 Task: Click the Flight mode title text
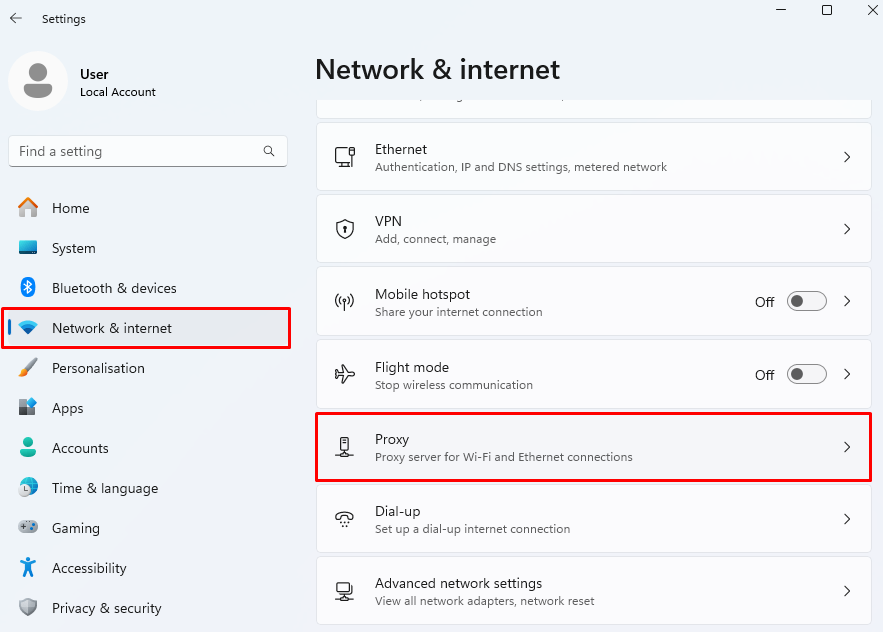(x=412, y=367)
